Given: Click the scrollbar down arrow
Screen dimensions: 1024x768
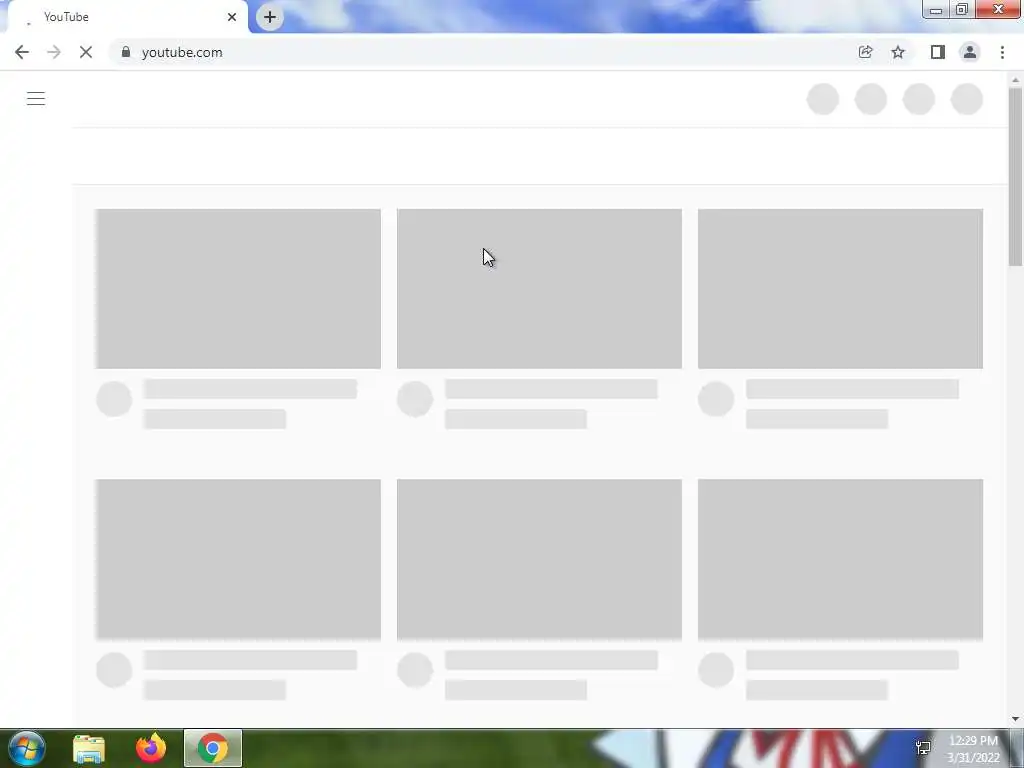Looking at the screenshot, I should [1015, 719].
